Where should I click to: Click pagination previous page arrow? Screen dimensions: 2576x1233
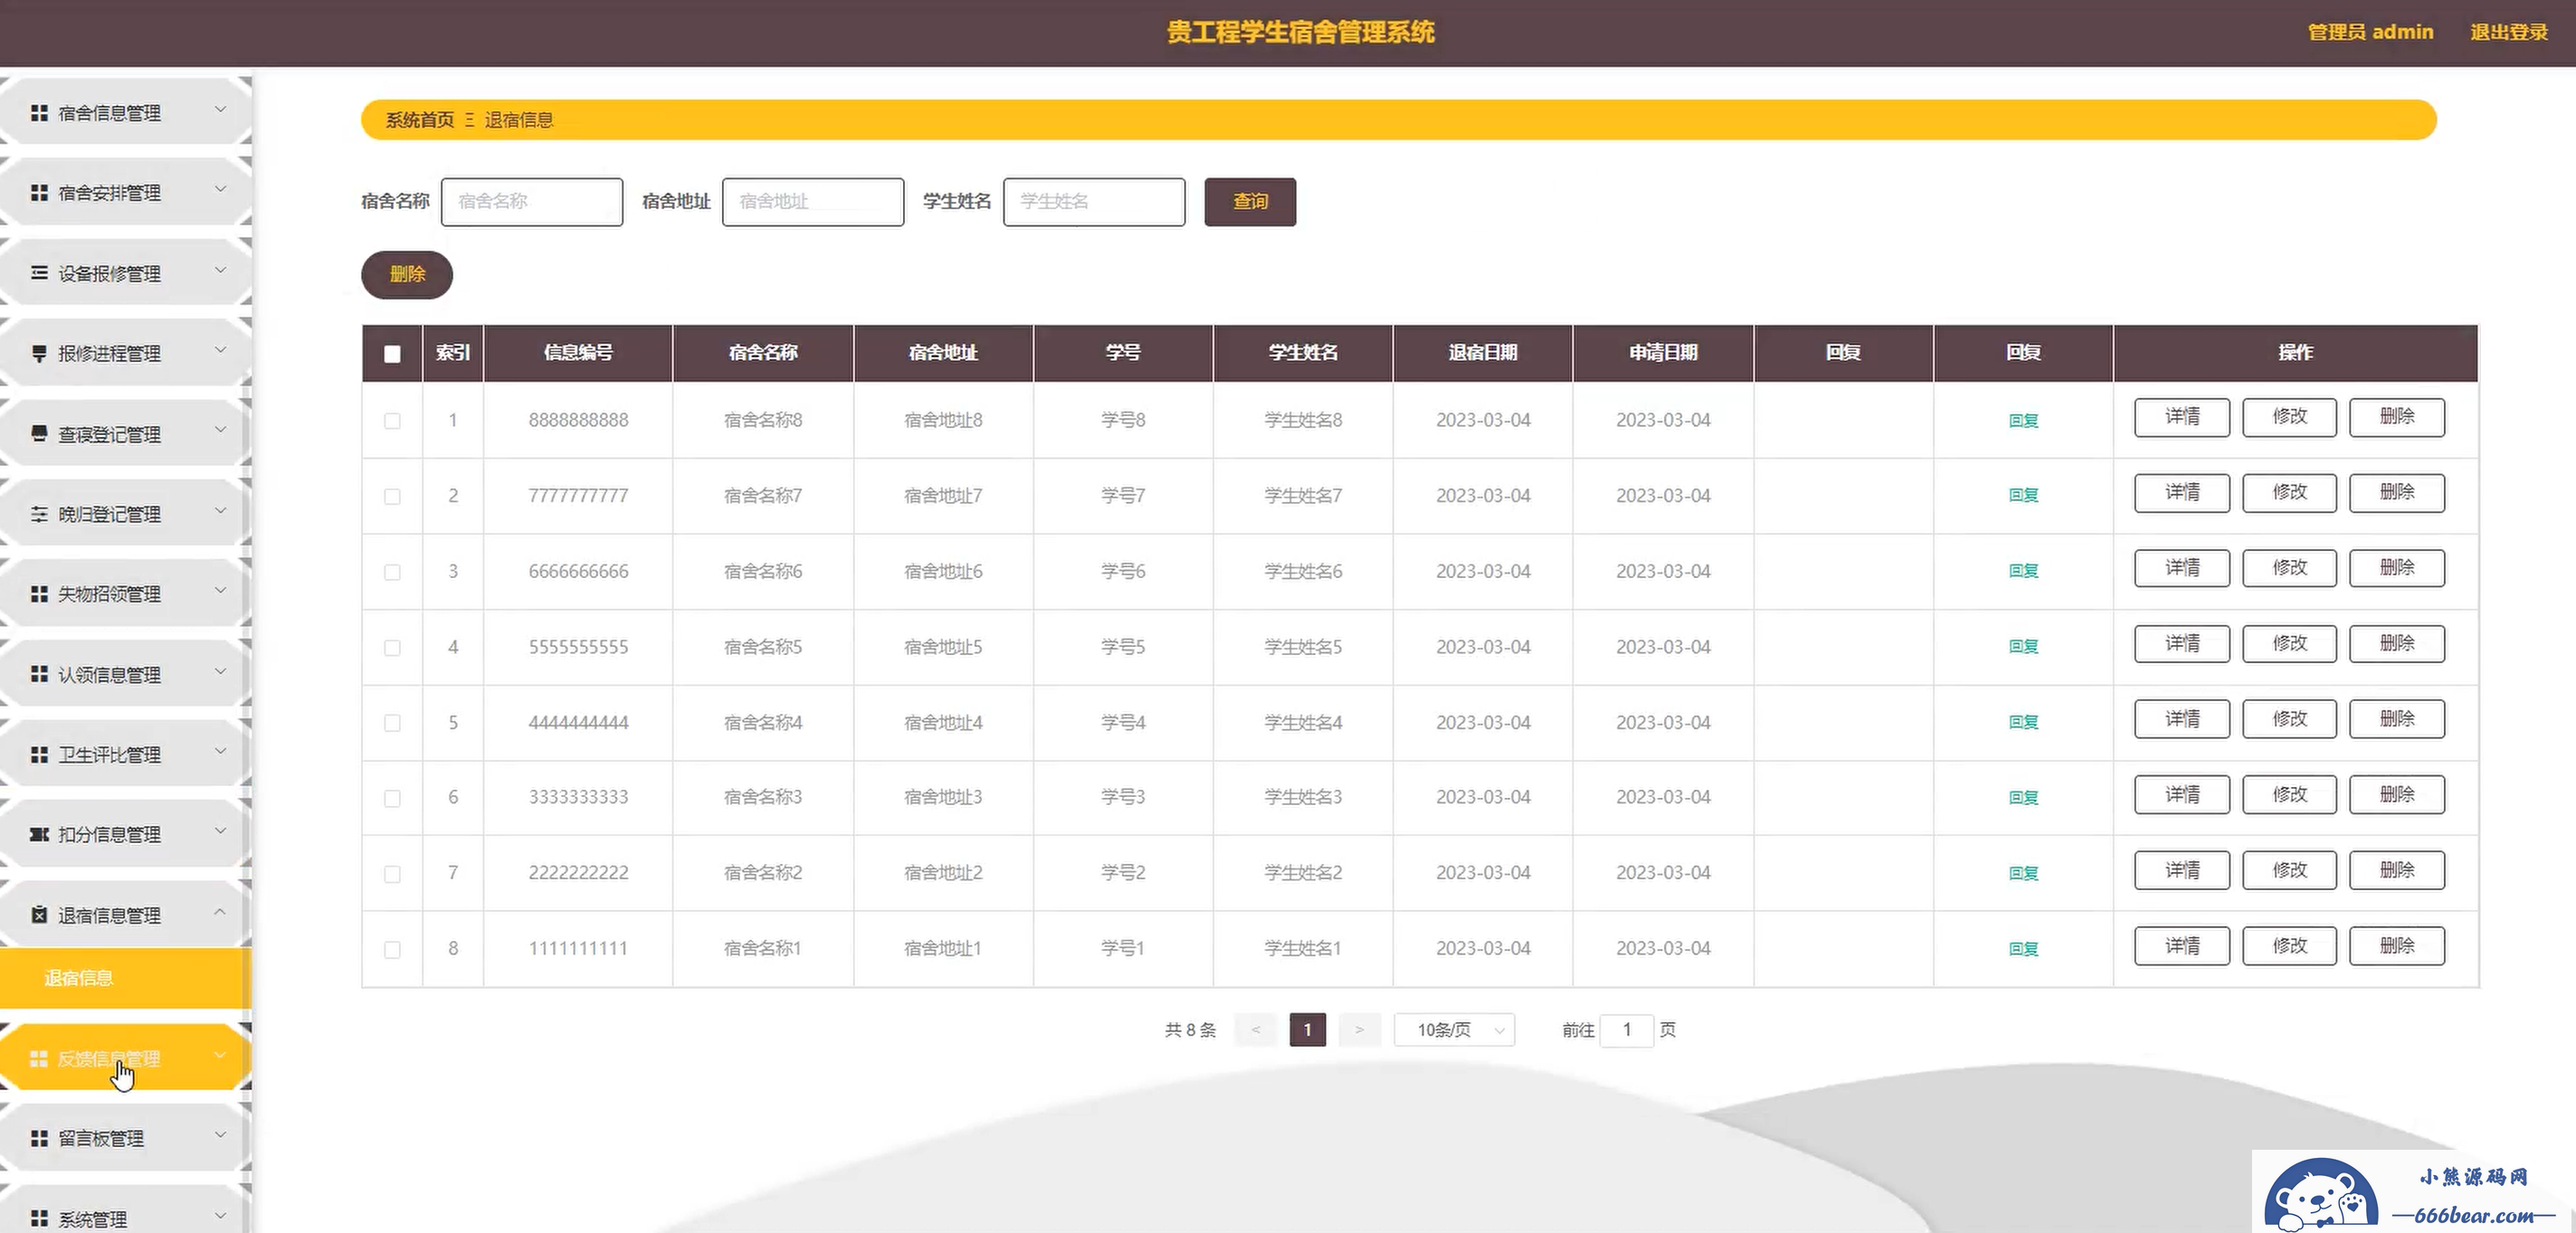(x=1255, y=1030)
